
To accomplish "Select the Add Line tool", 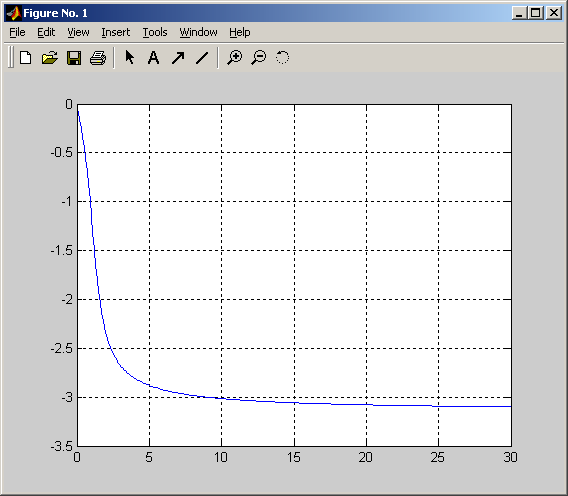I will tap(202, 58).
